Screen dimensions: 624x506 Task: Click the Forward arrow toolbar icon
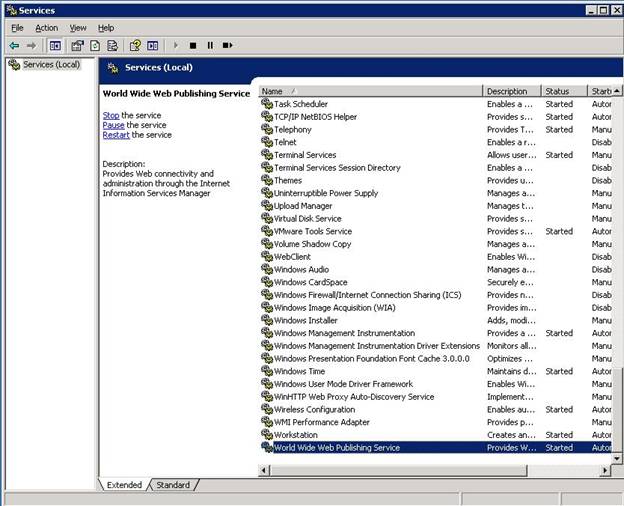coord(31,46)
